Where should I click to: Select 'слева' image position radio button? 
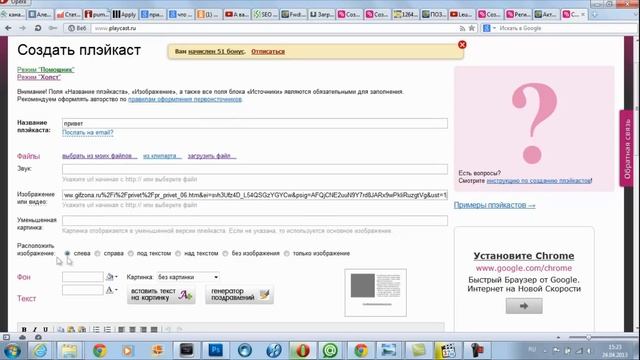(x=67, y=253)
